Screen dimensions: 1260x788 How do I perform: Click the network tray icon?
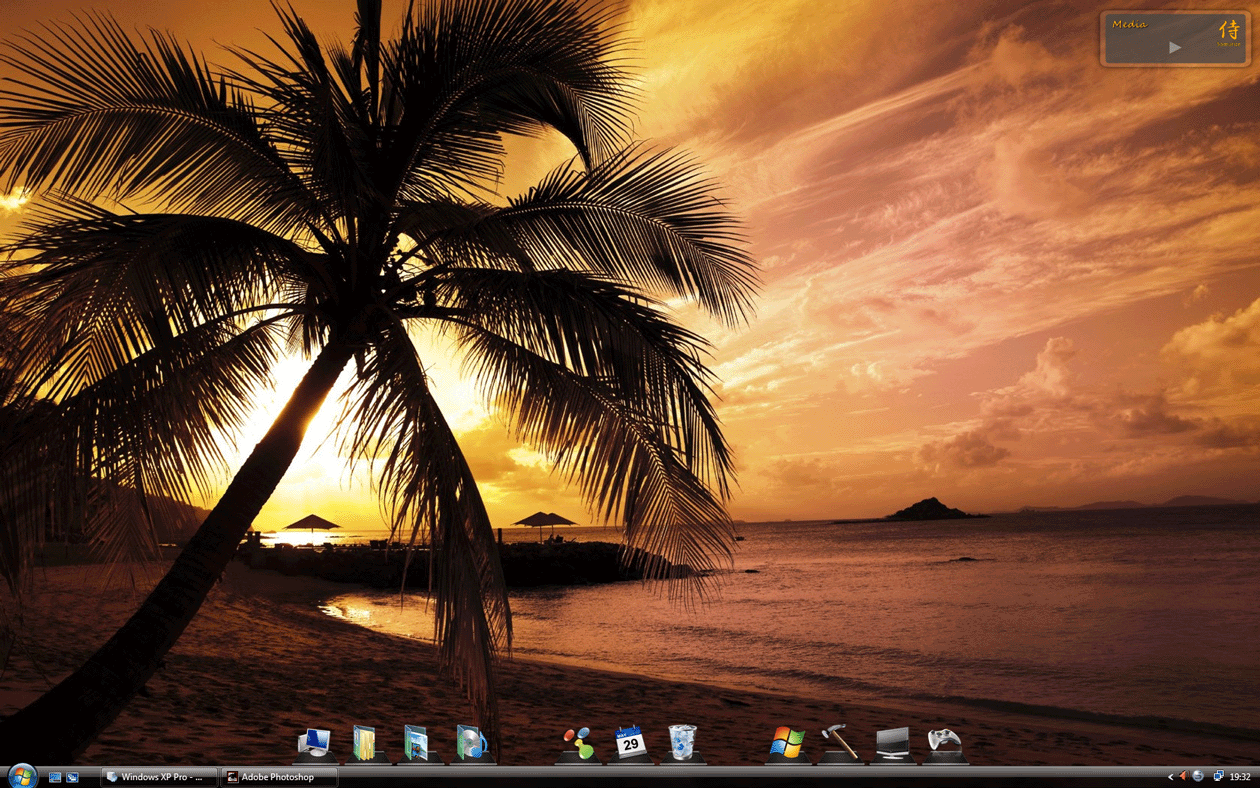pos(1218,777)
